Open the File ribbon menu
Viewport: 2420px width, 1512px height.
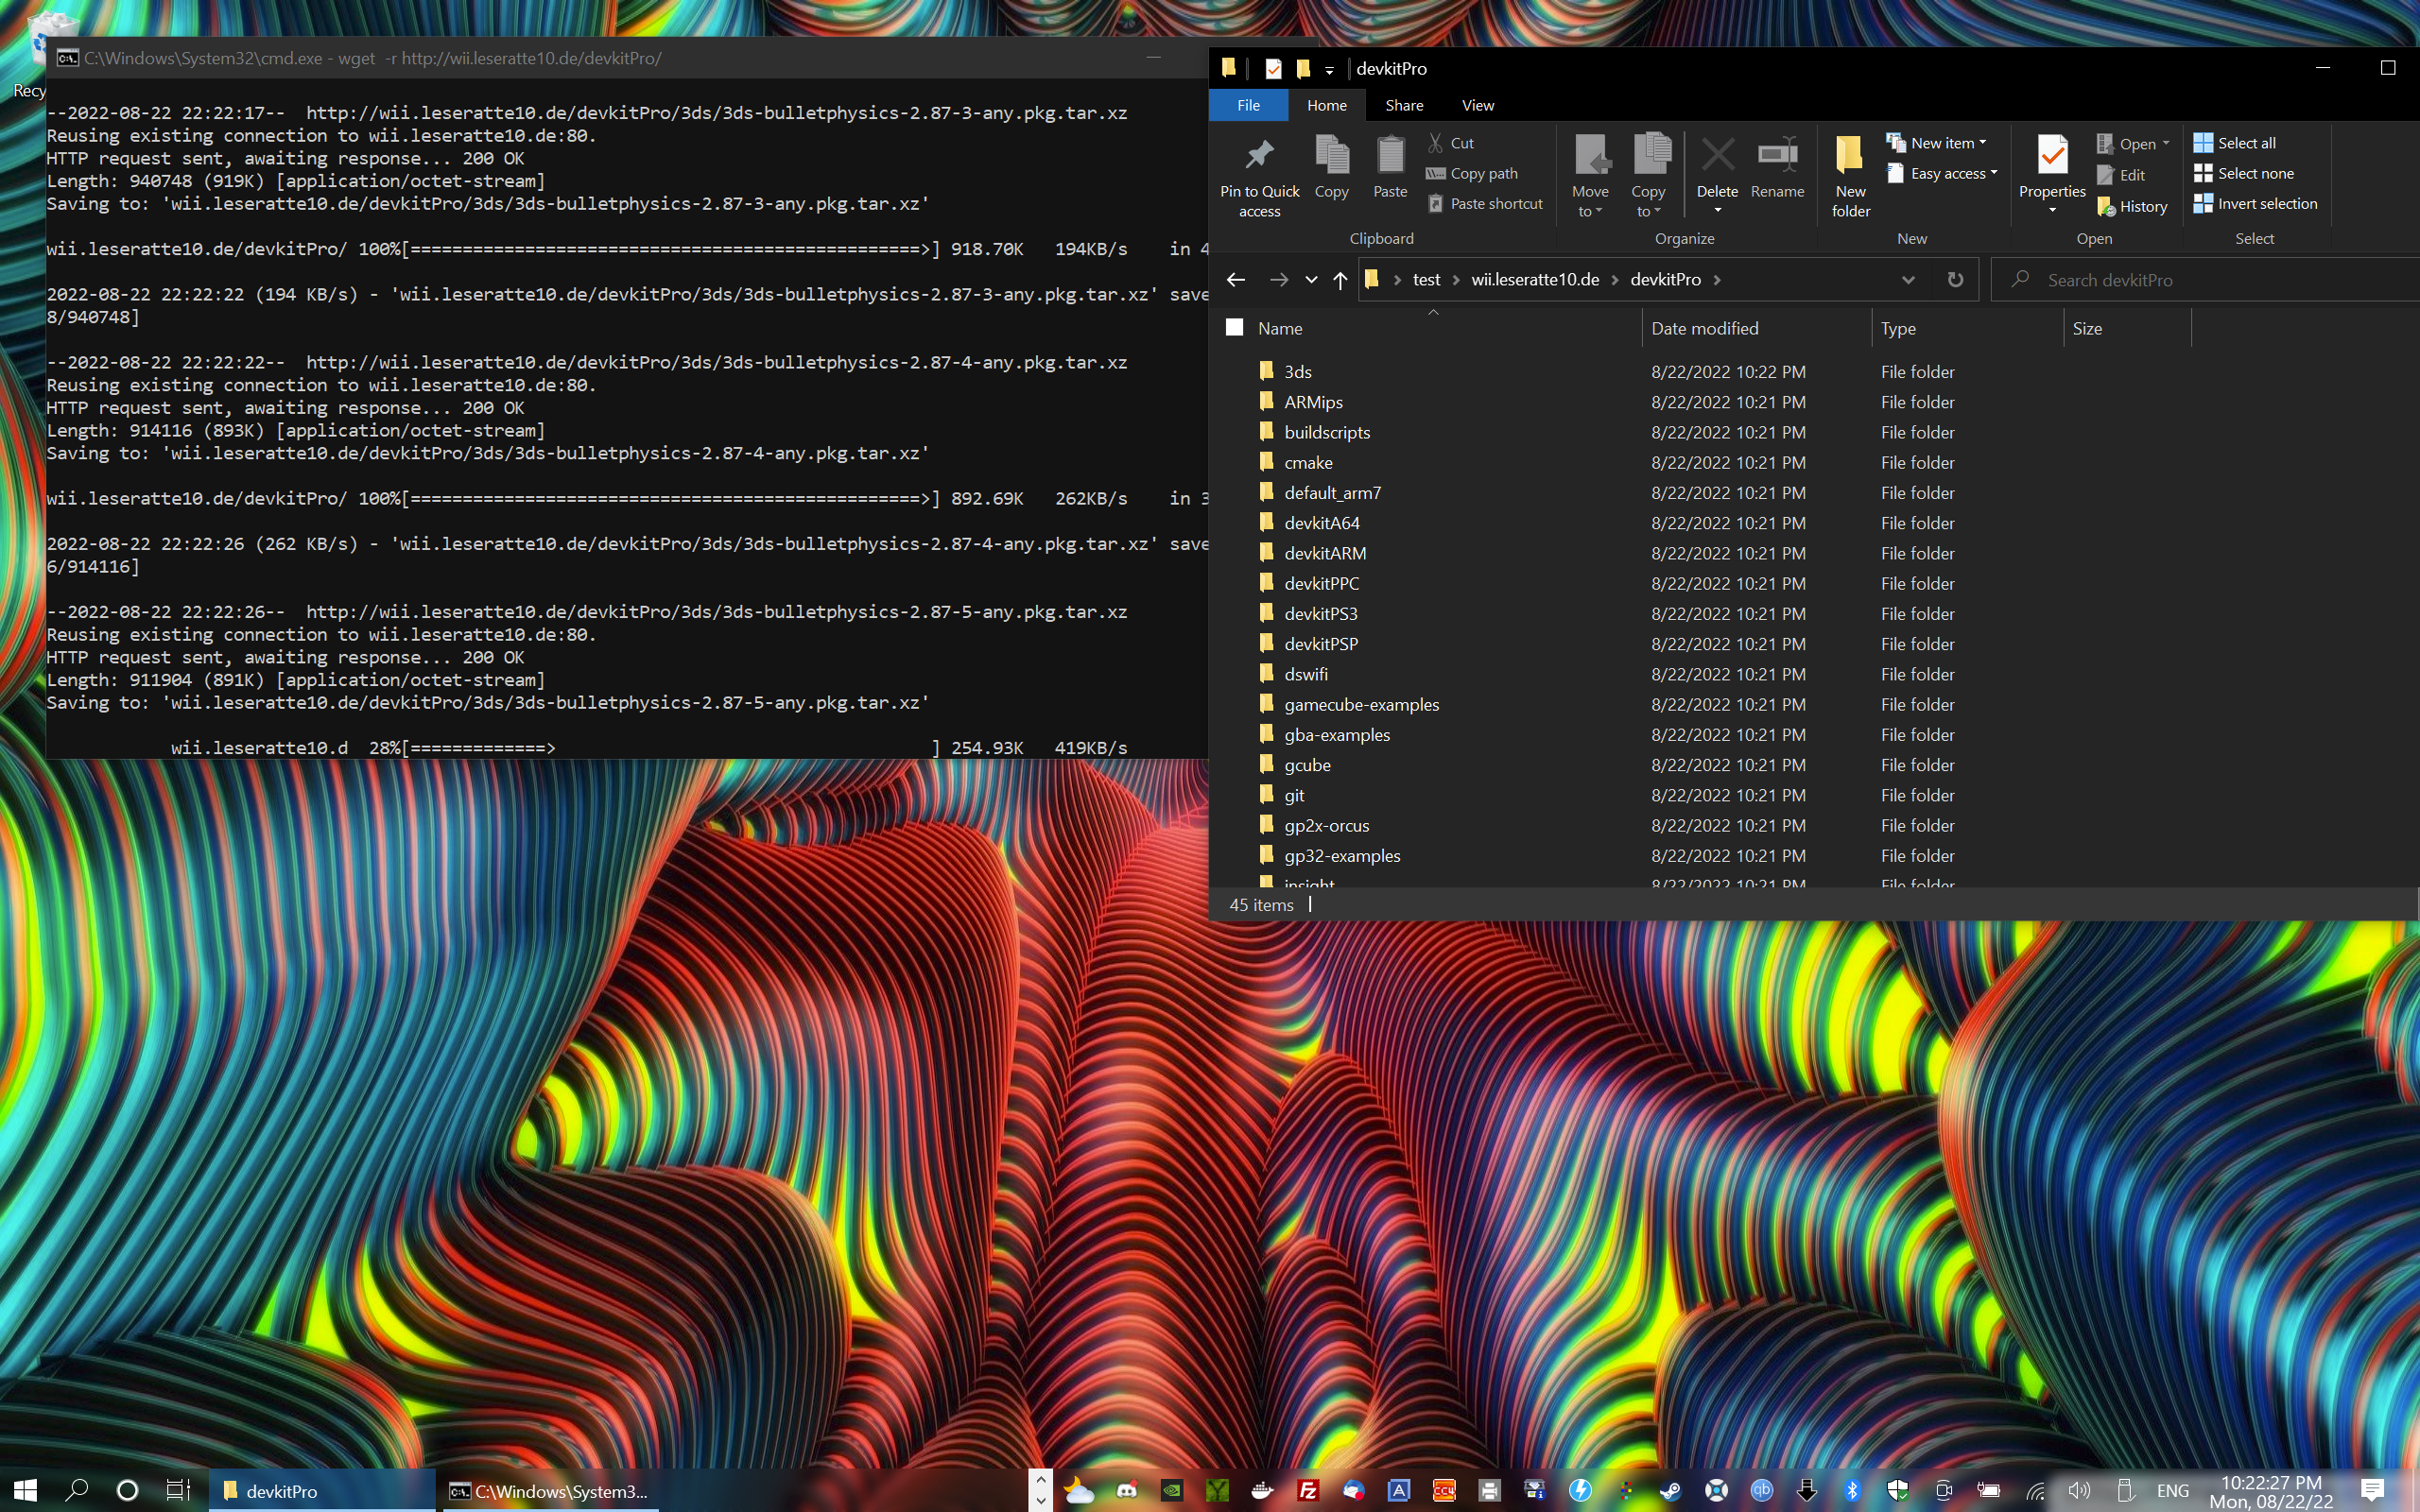coord(1248,105)
